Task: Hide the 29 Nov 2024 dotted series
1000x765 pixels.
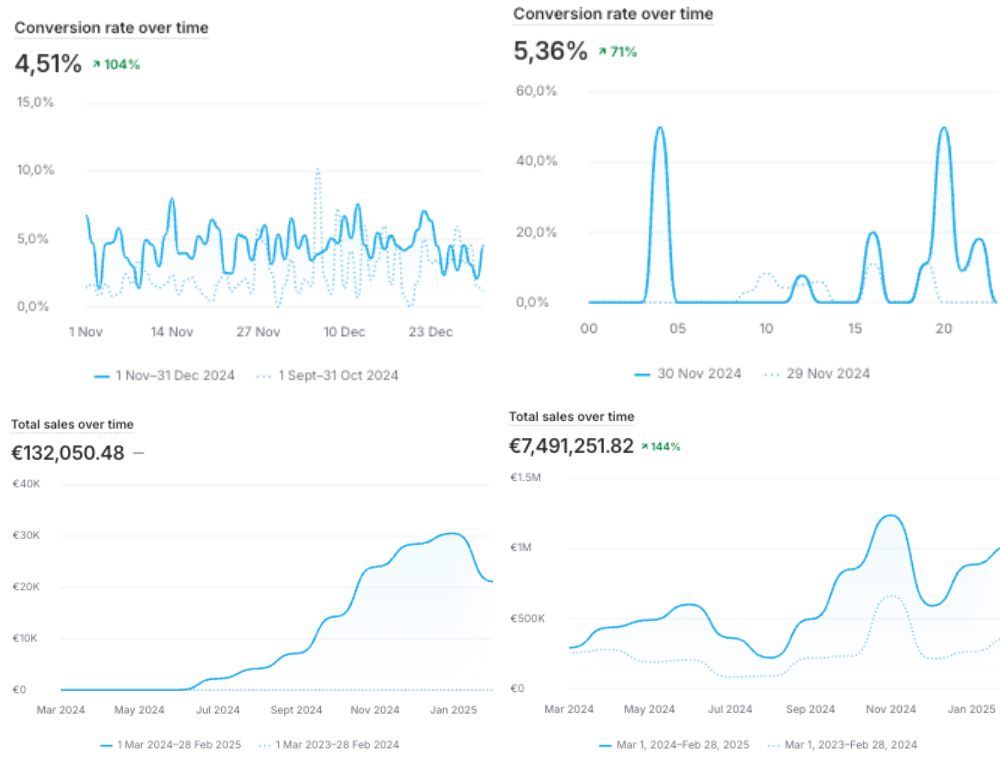Action: coord(816,373)
